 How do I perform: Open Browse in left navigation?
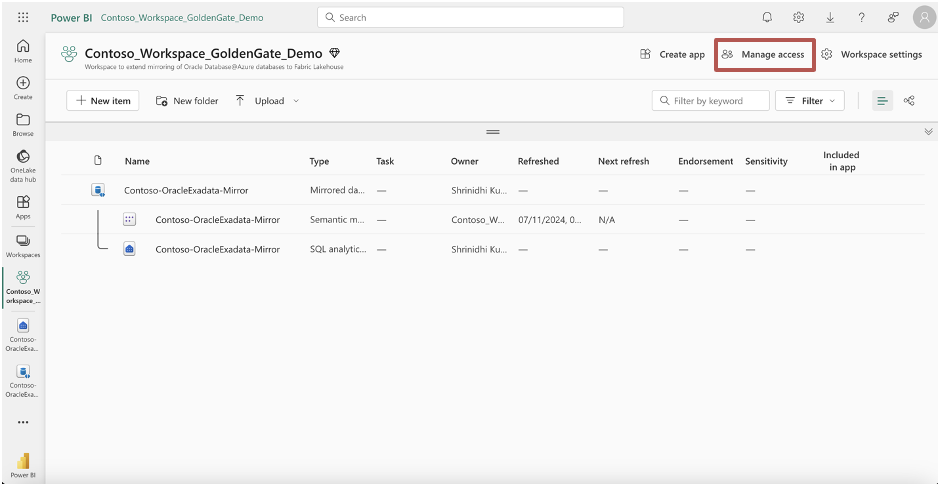(23, 125)
